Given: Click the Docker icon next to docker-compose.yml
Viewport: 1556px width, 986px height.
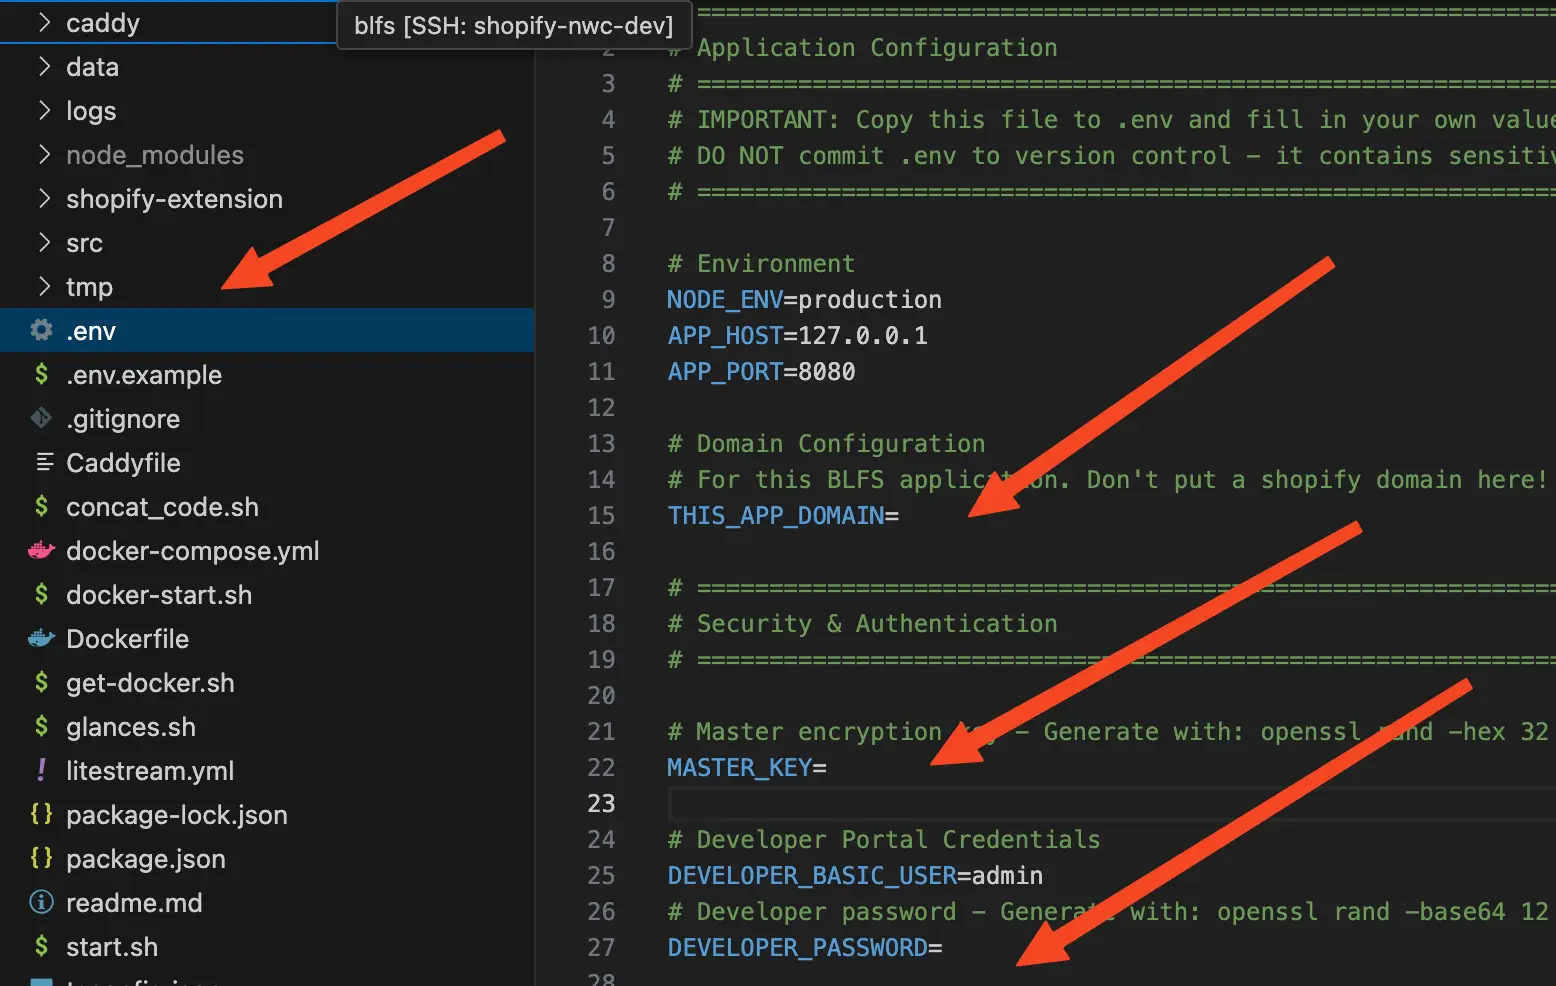Looking at the screenshot, I should click(x=40, y=550).
